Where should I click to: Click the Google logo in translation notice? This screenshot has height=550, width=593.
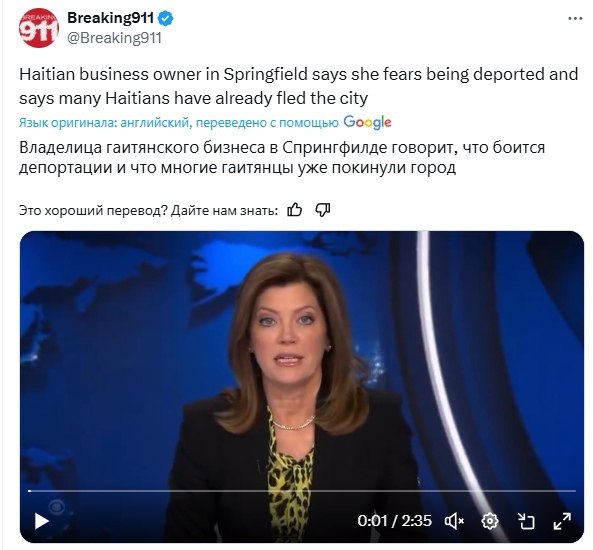(x=367, y=122)
